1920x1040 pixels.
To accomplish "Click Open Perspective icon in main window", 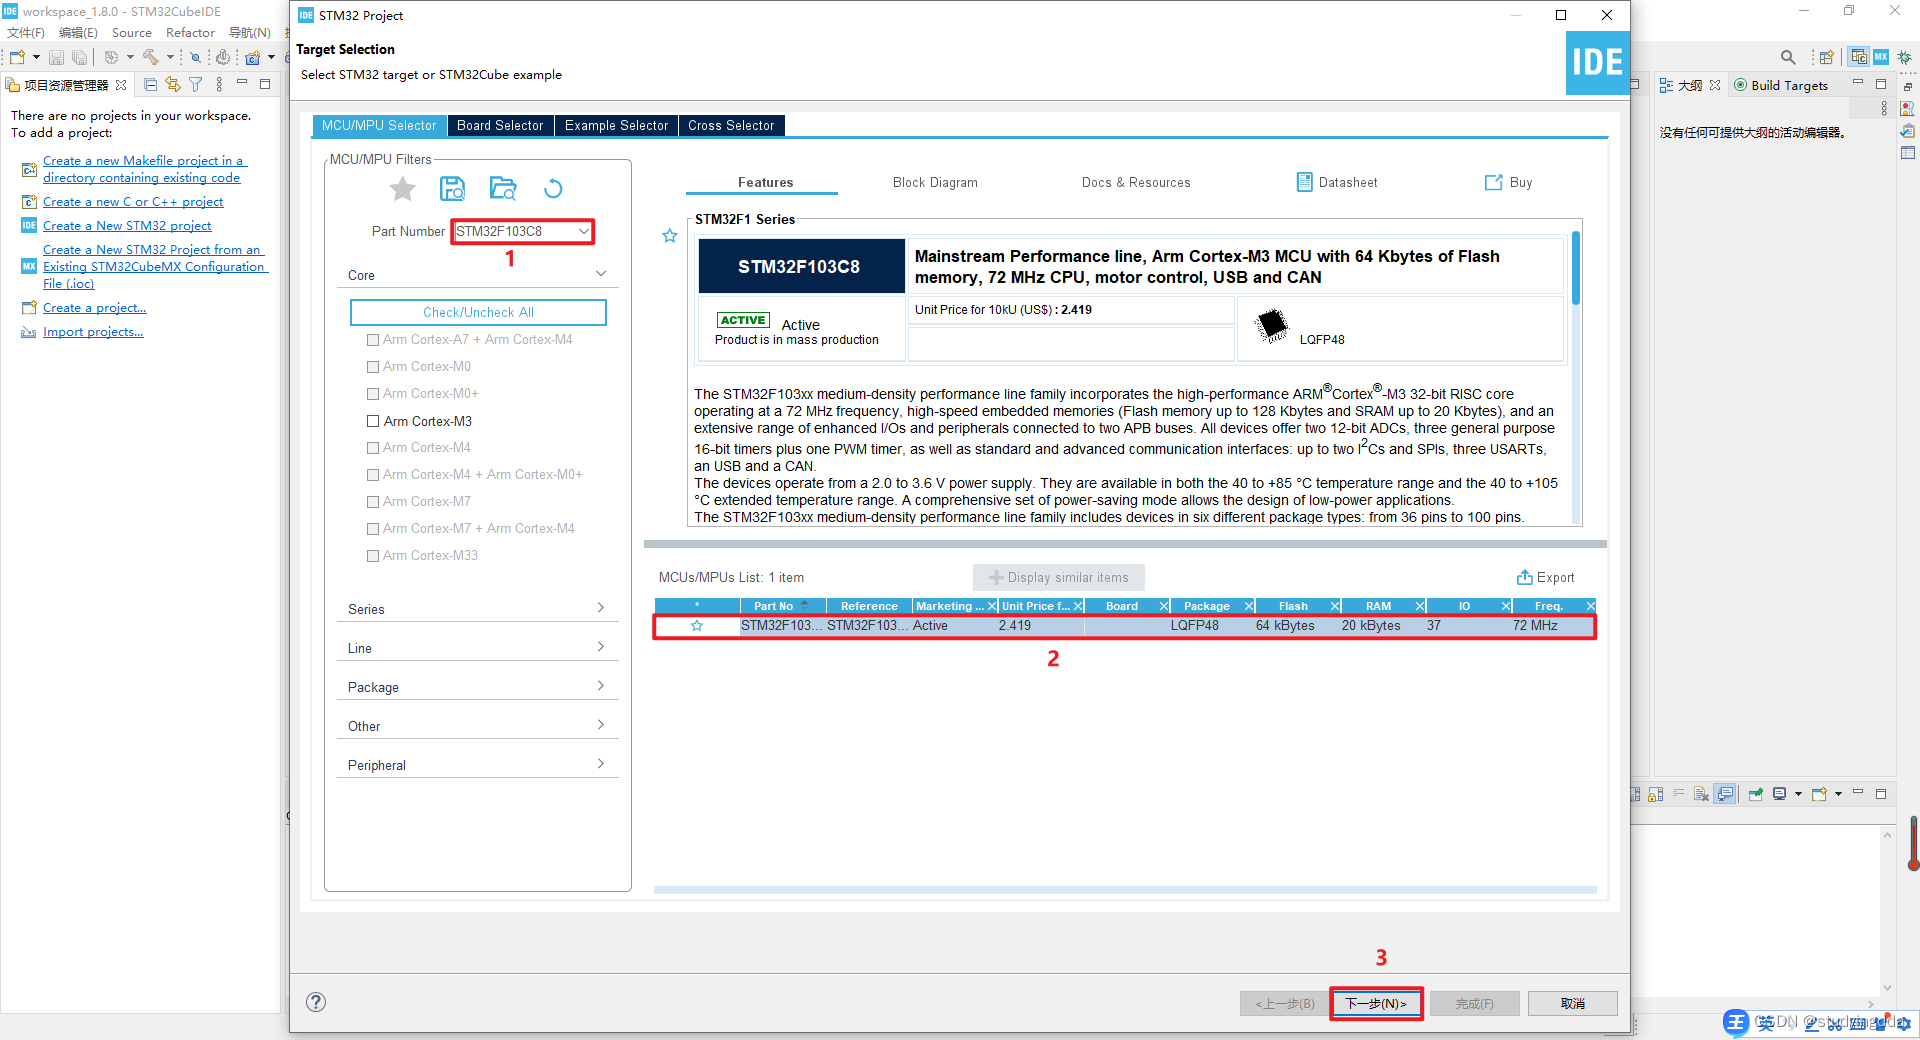I will pos(1827,57).
